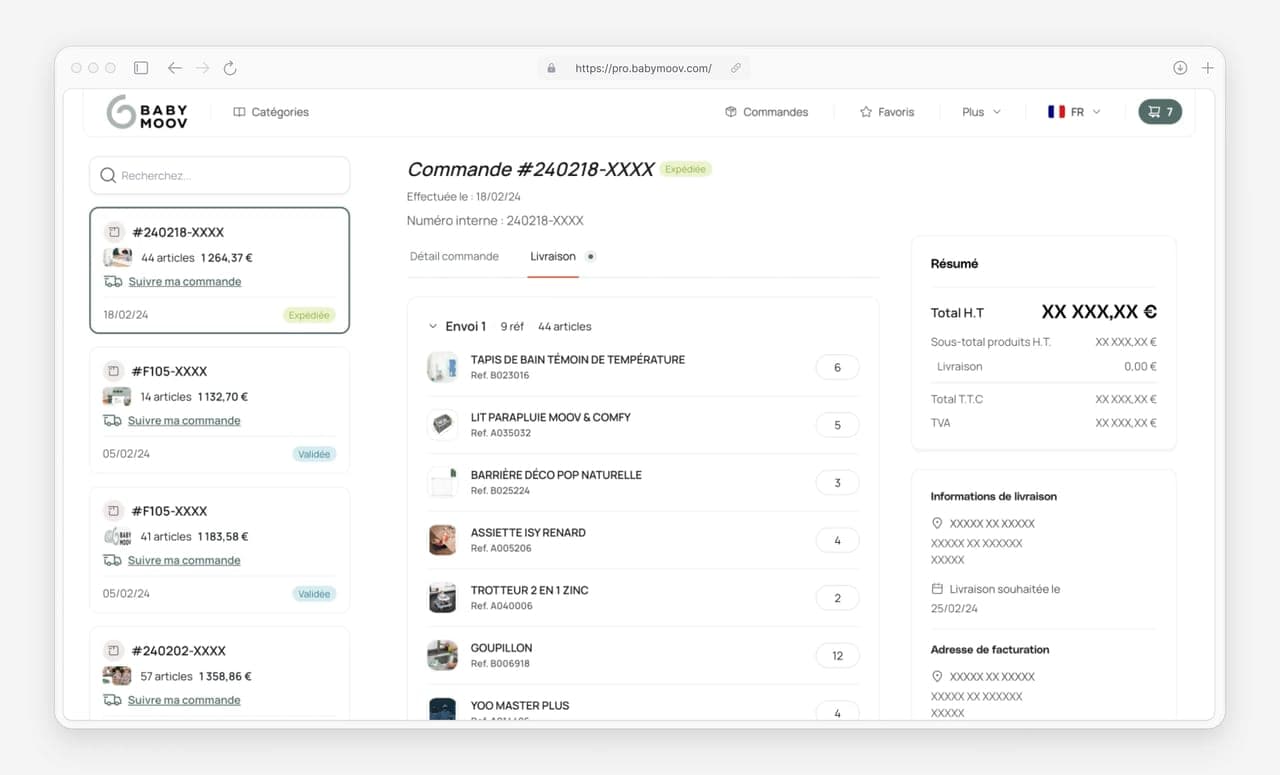This screenshot has width=1280, height=775.
Task: Click the link icon in address bar
Action: pos(736,68)
